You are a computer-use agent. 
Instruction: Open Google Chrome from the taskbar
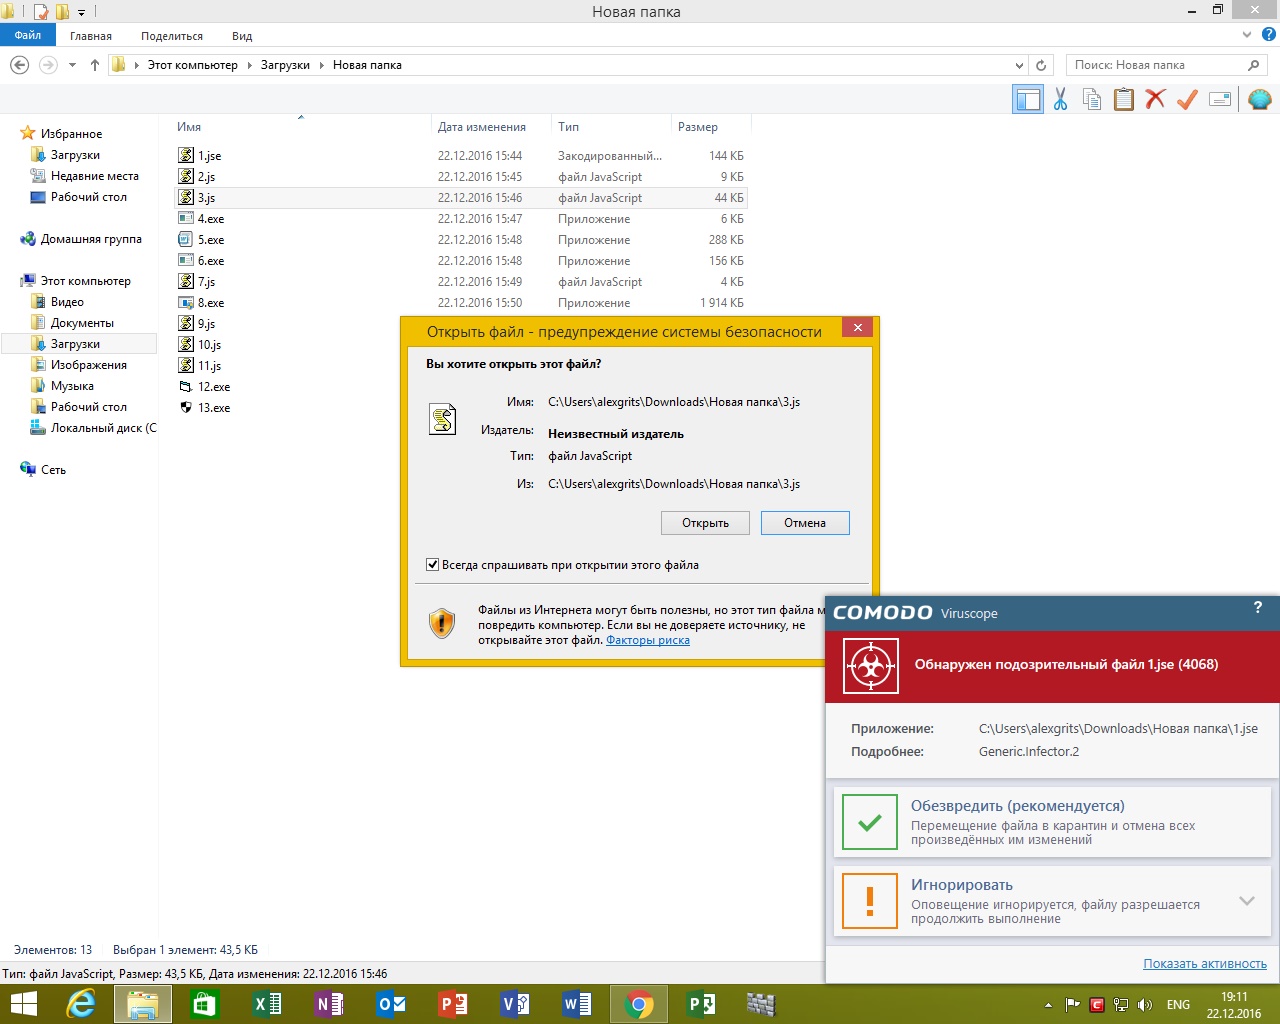(x=638, y=1004)
